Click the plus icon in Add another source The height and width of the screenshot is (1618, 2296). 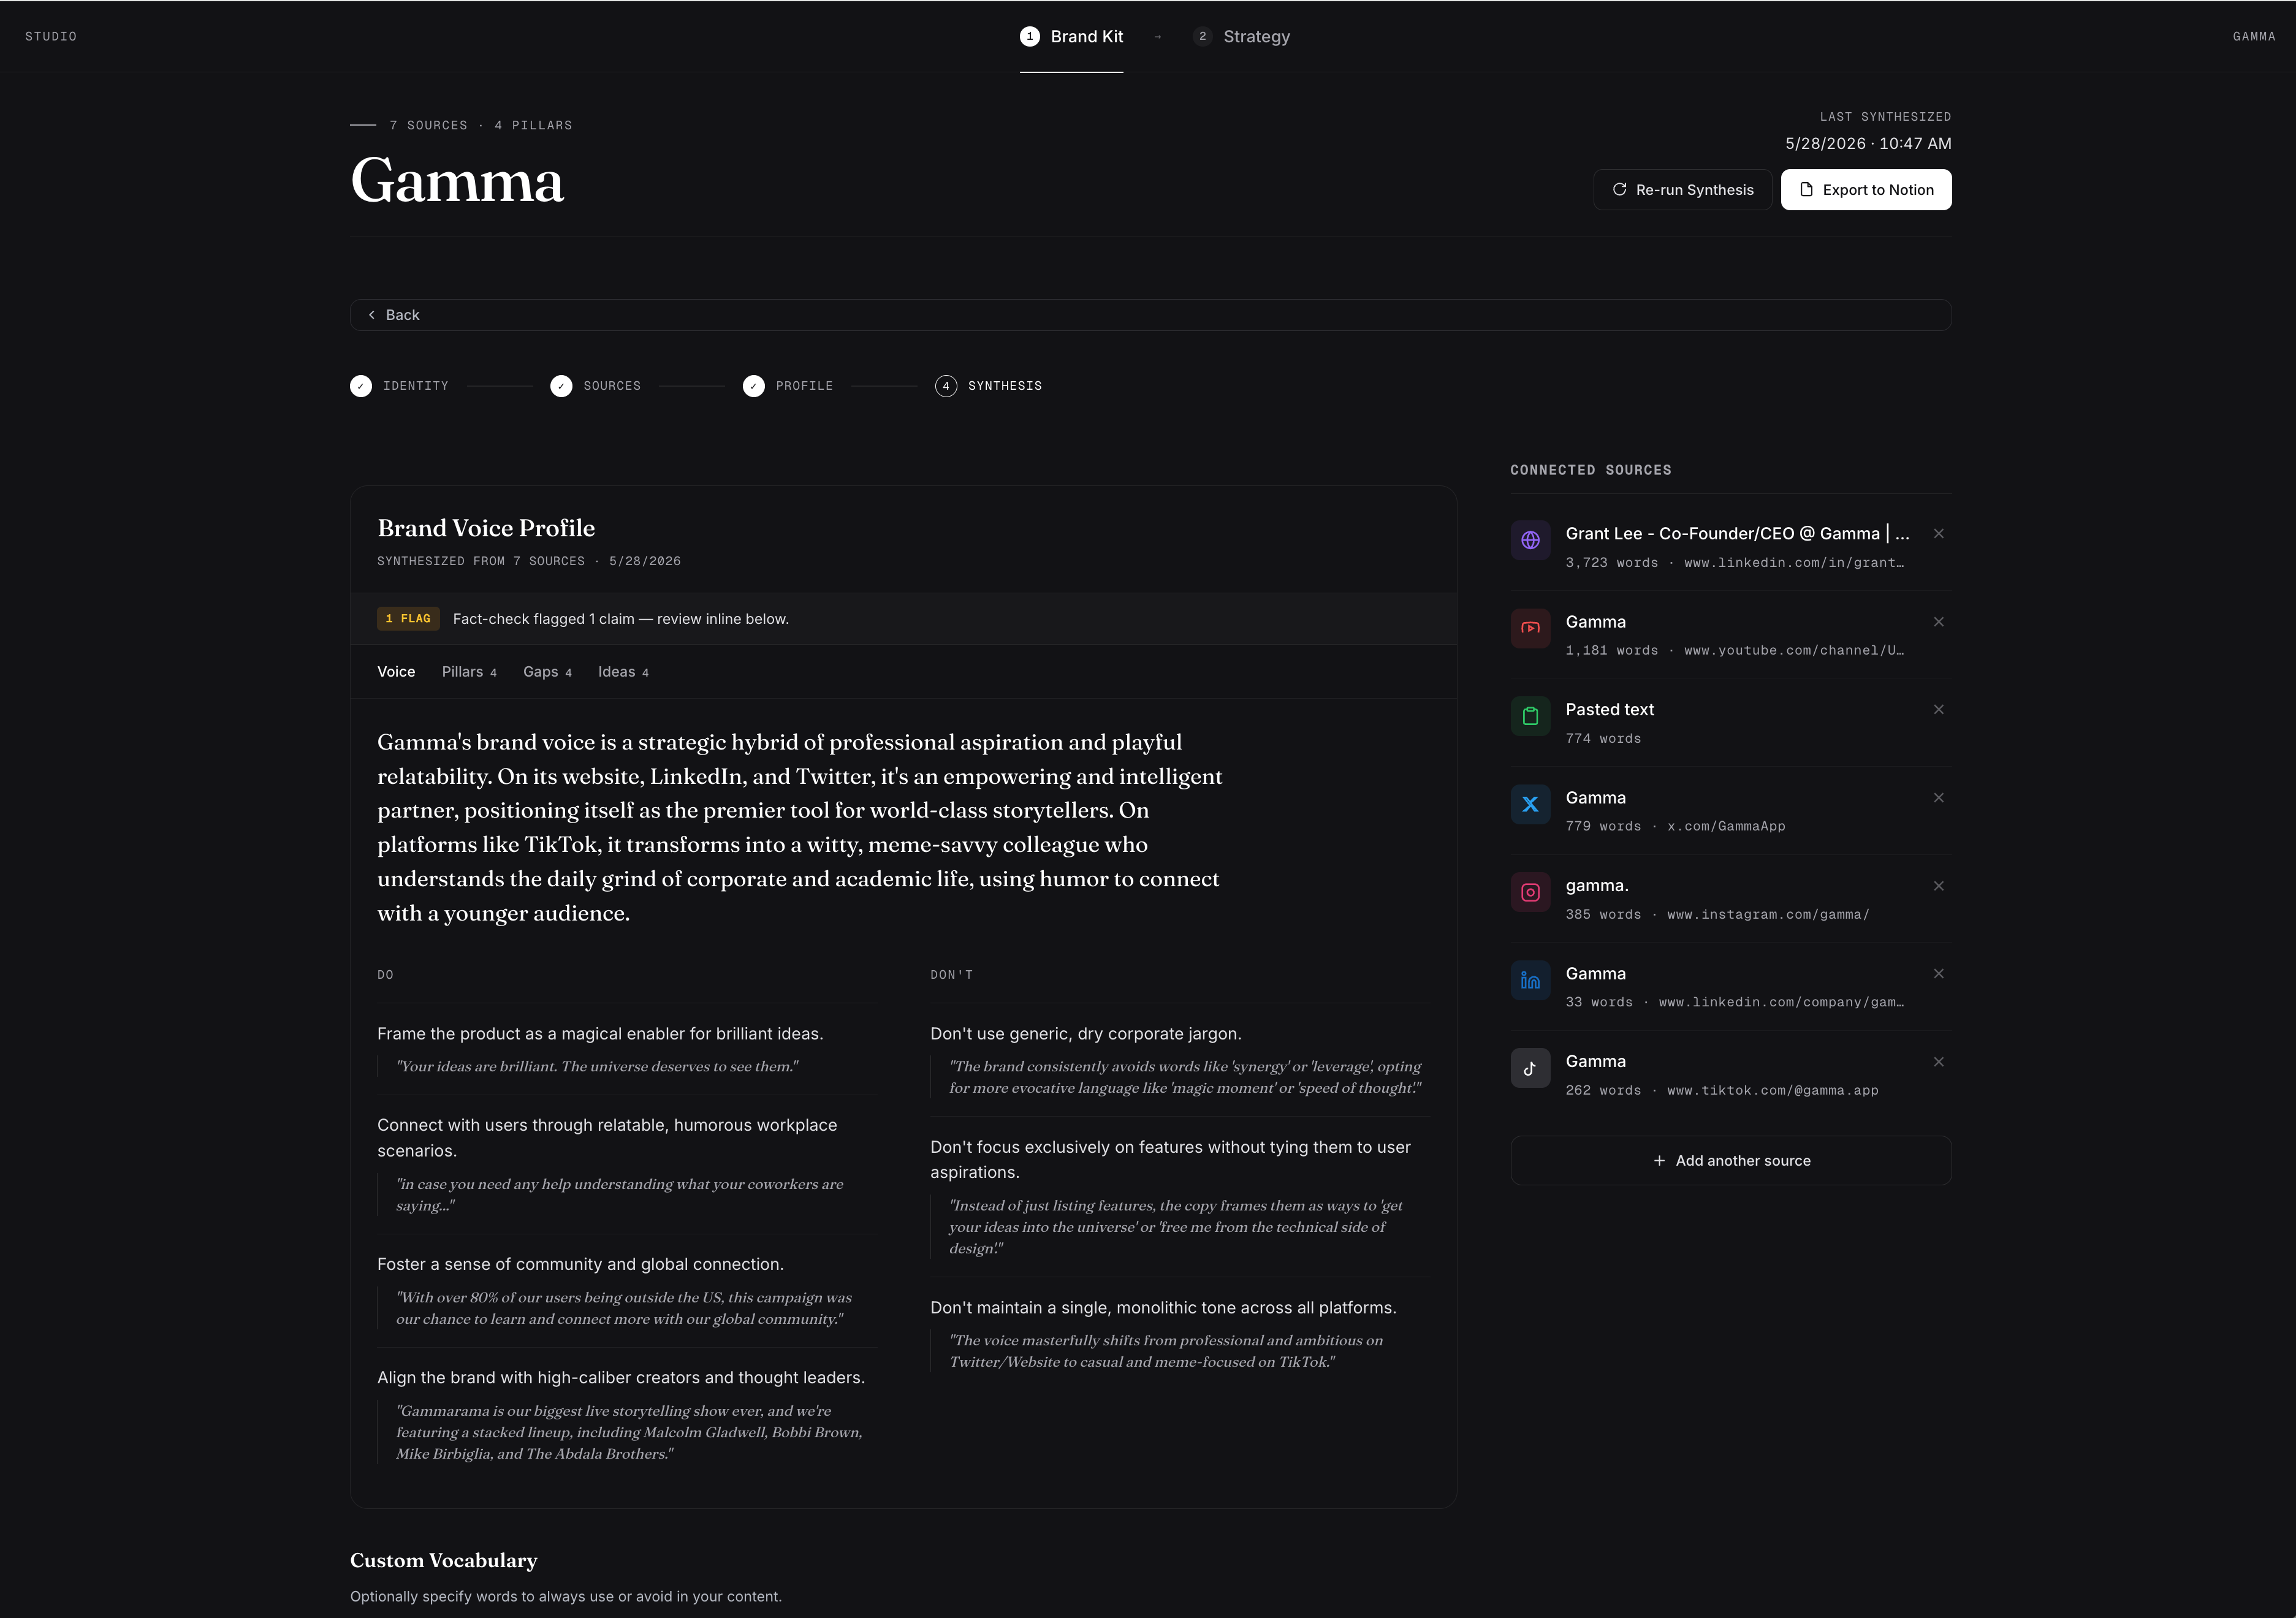[x=1659, y=1161]
